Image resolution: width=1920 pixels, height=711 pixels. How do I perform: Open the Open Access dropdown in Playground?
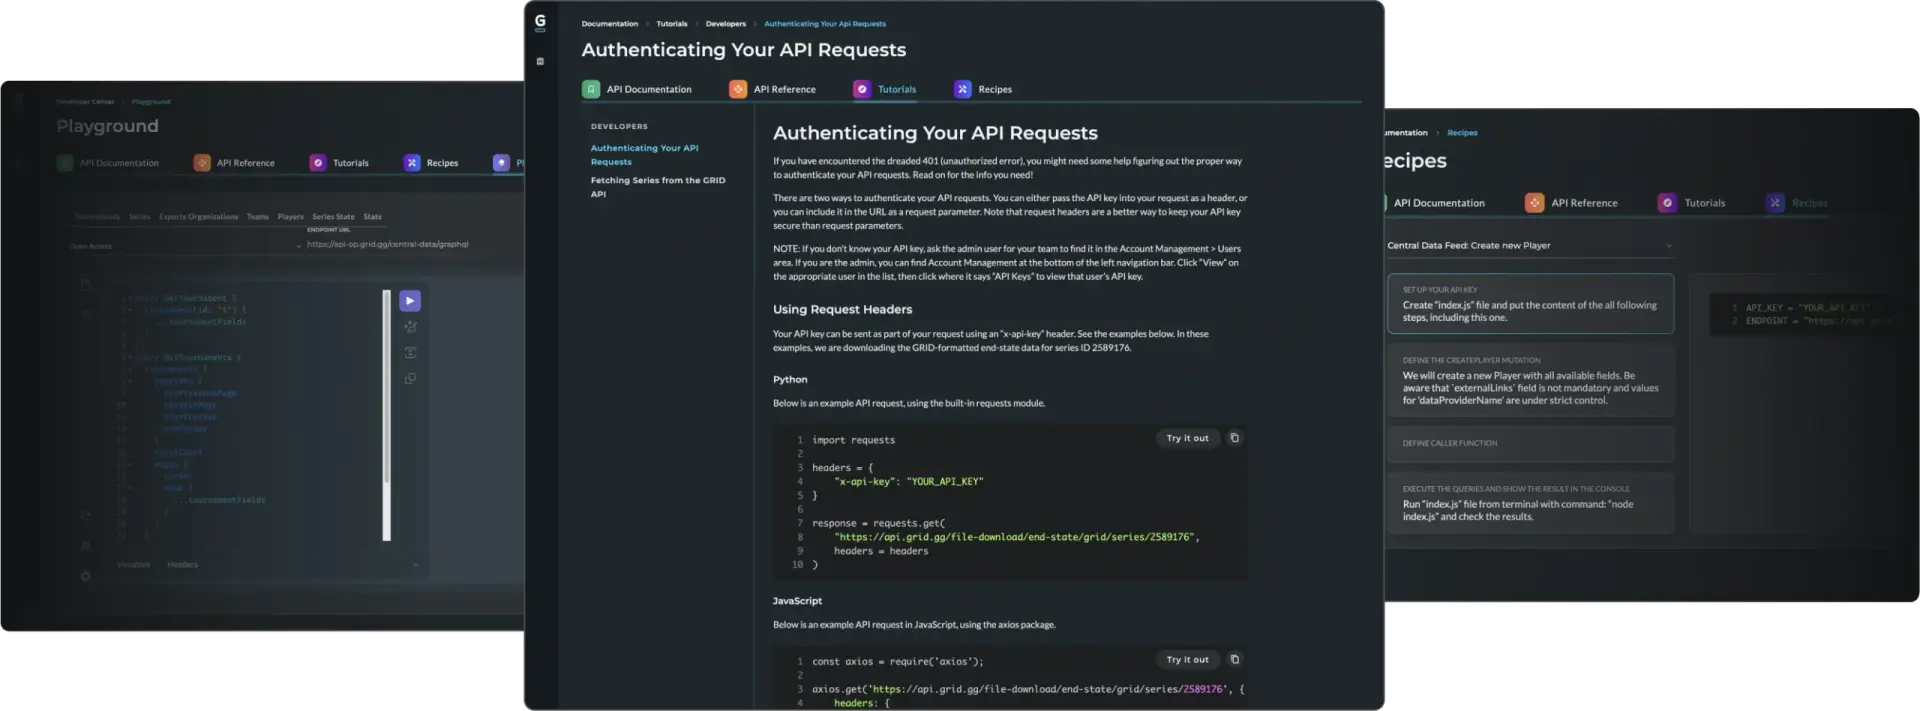[x=298, y=246]
